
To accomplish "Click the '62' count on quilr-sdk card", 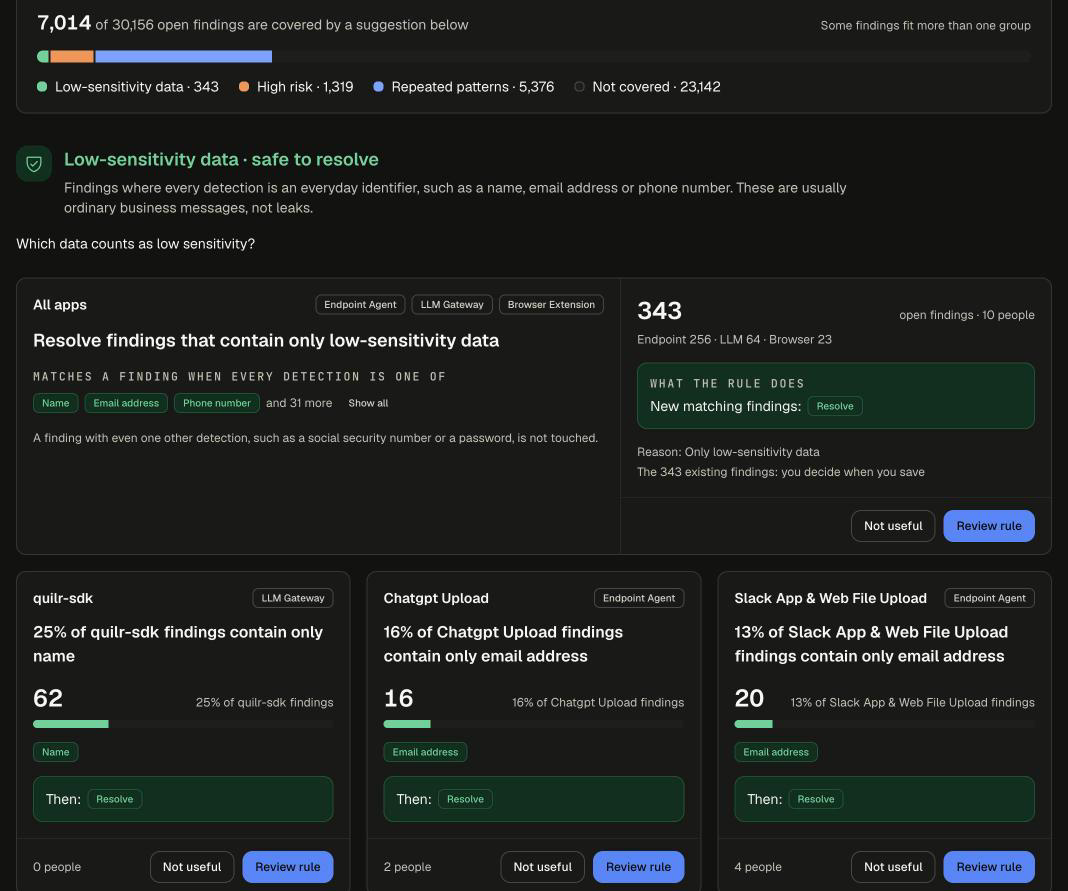I will click(x=48, y=698).
